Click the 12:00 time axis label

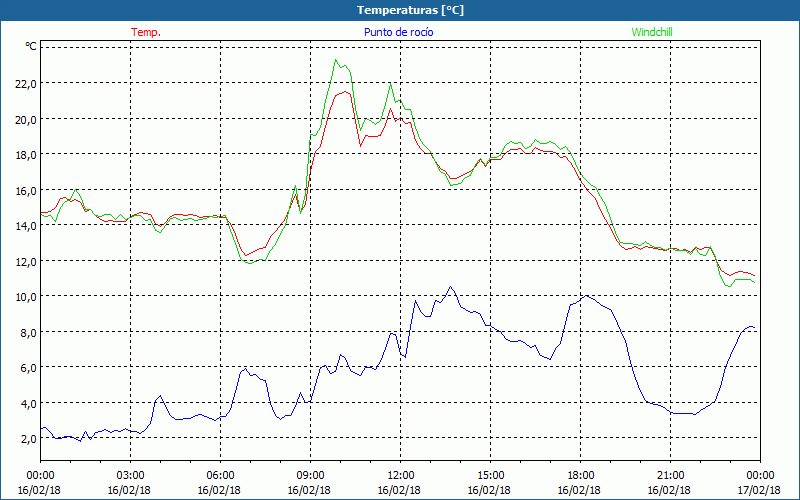pyautogui.click(x=400, y=475)
